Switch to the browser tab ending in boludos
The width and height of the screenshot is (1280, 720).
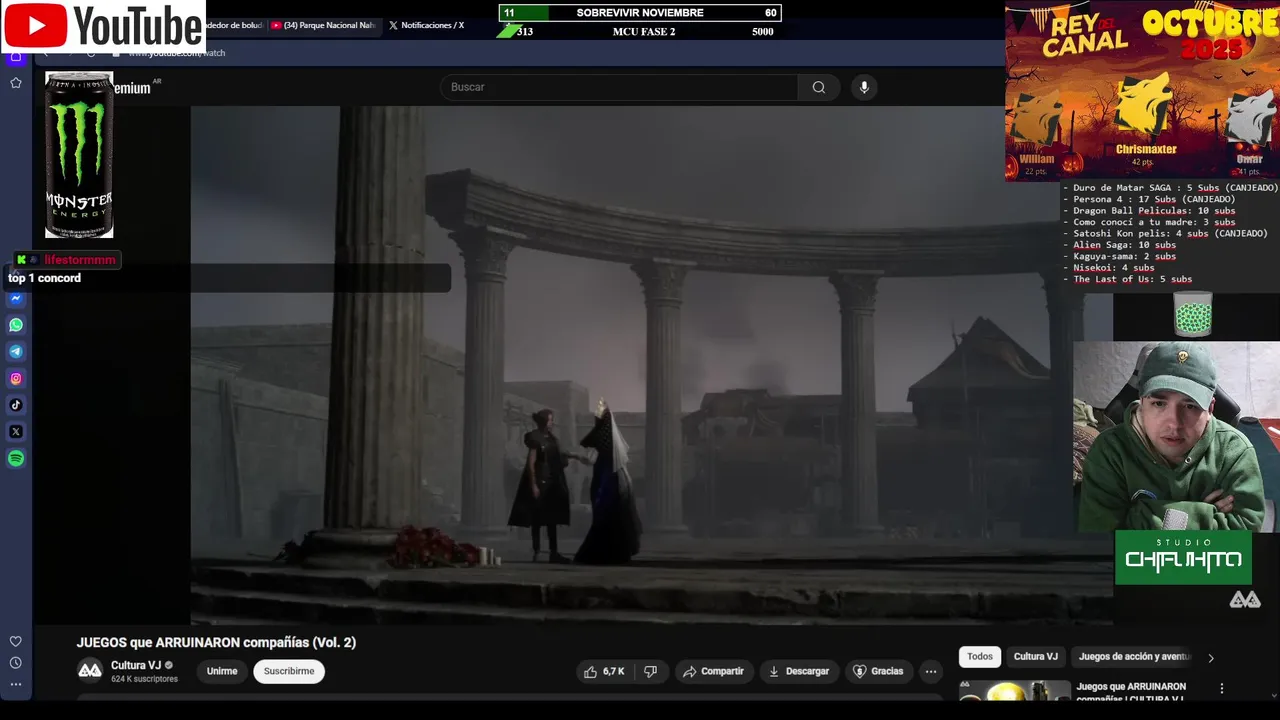(235, 25)
